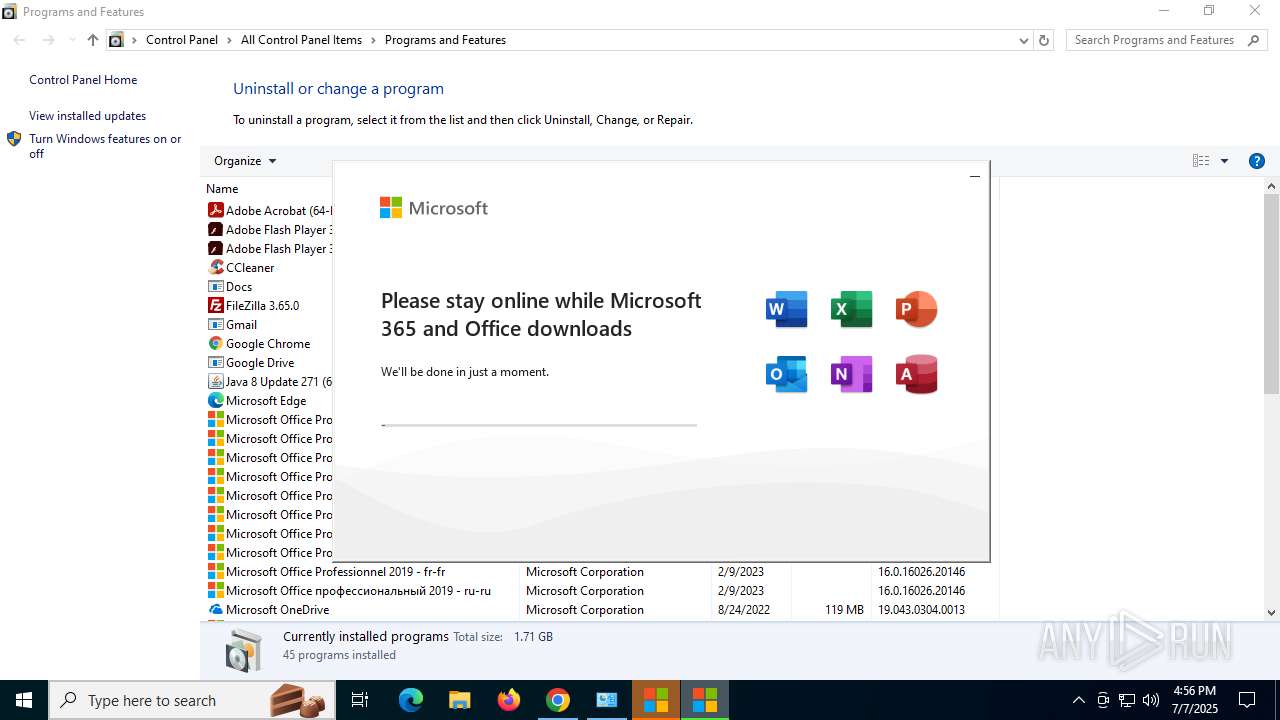Click the OneNote icon in the Office installer
Screen dimensions: 1280x720
[x=851, y=374]
